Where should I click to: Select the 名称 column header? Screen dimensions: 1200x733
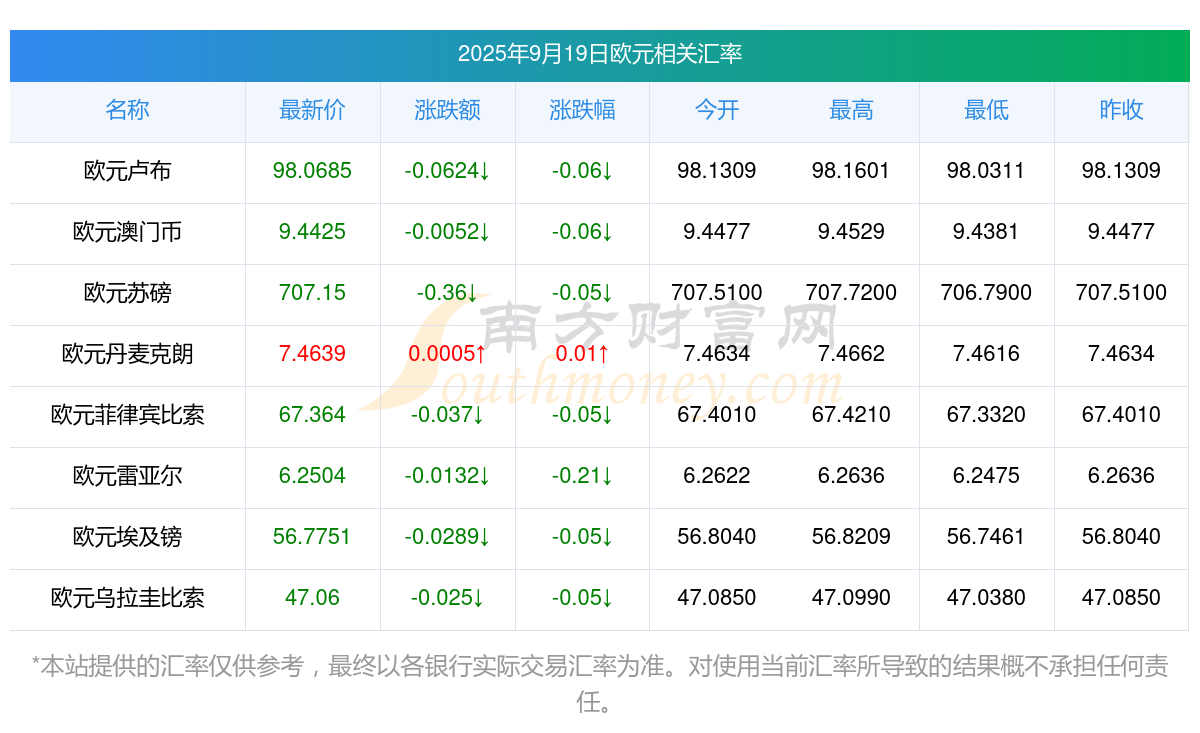pyautogui.click(x=128, y=110)
